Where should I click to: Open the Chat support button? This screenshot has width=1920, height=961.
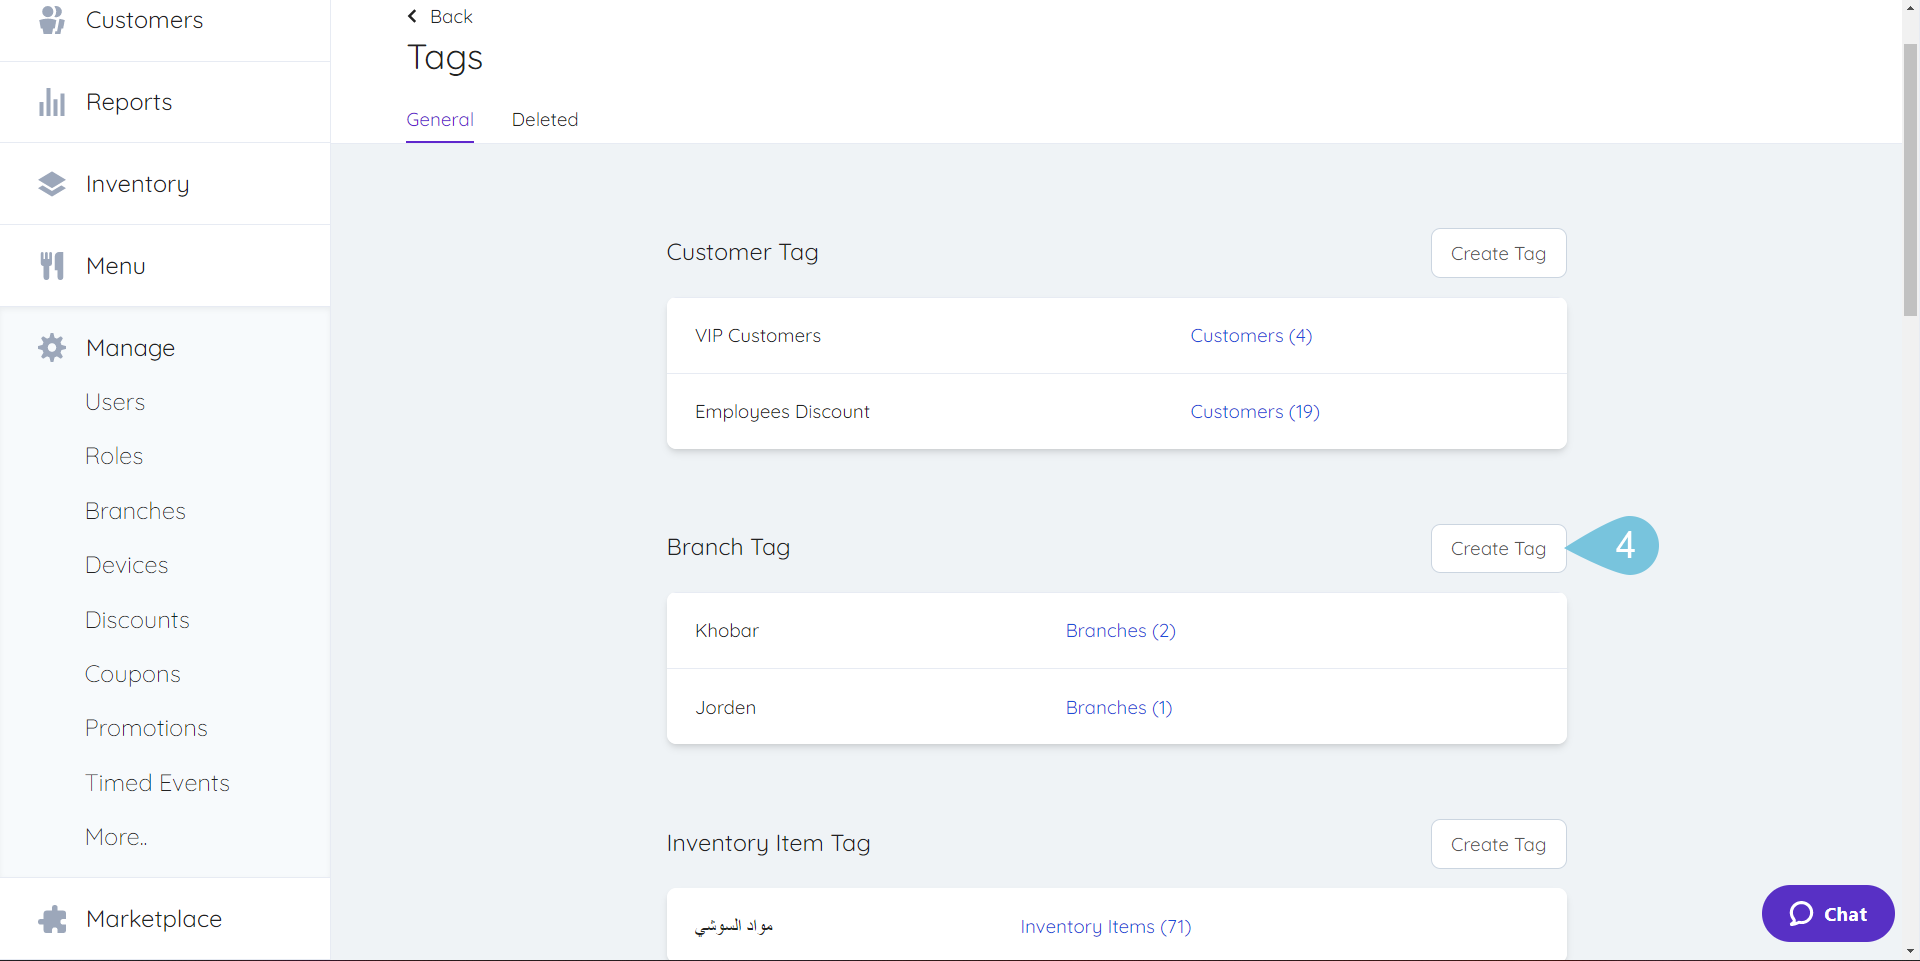[x=1828, y=913]
